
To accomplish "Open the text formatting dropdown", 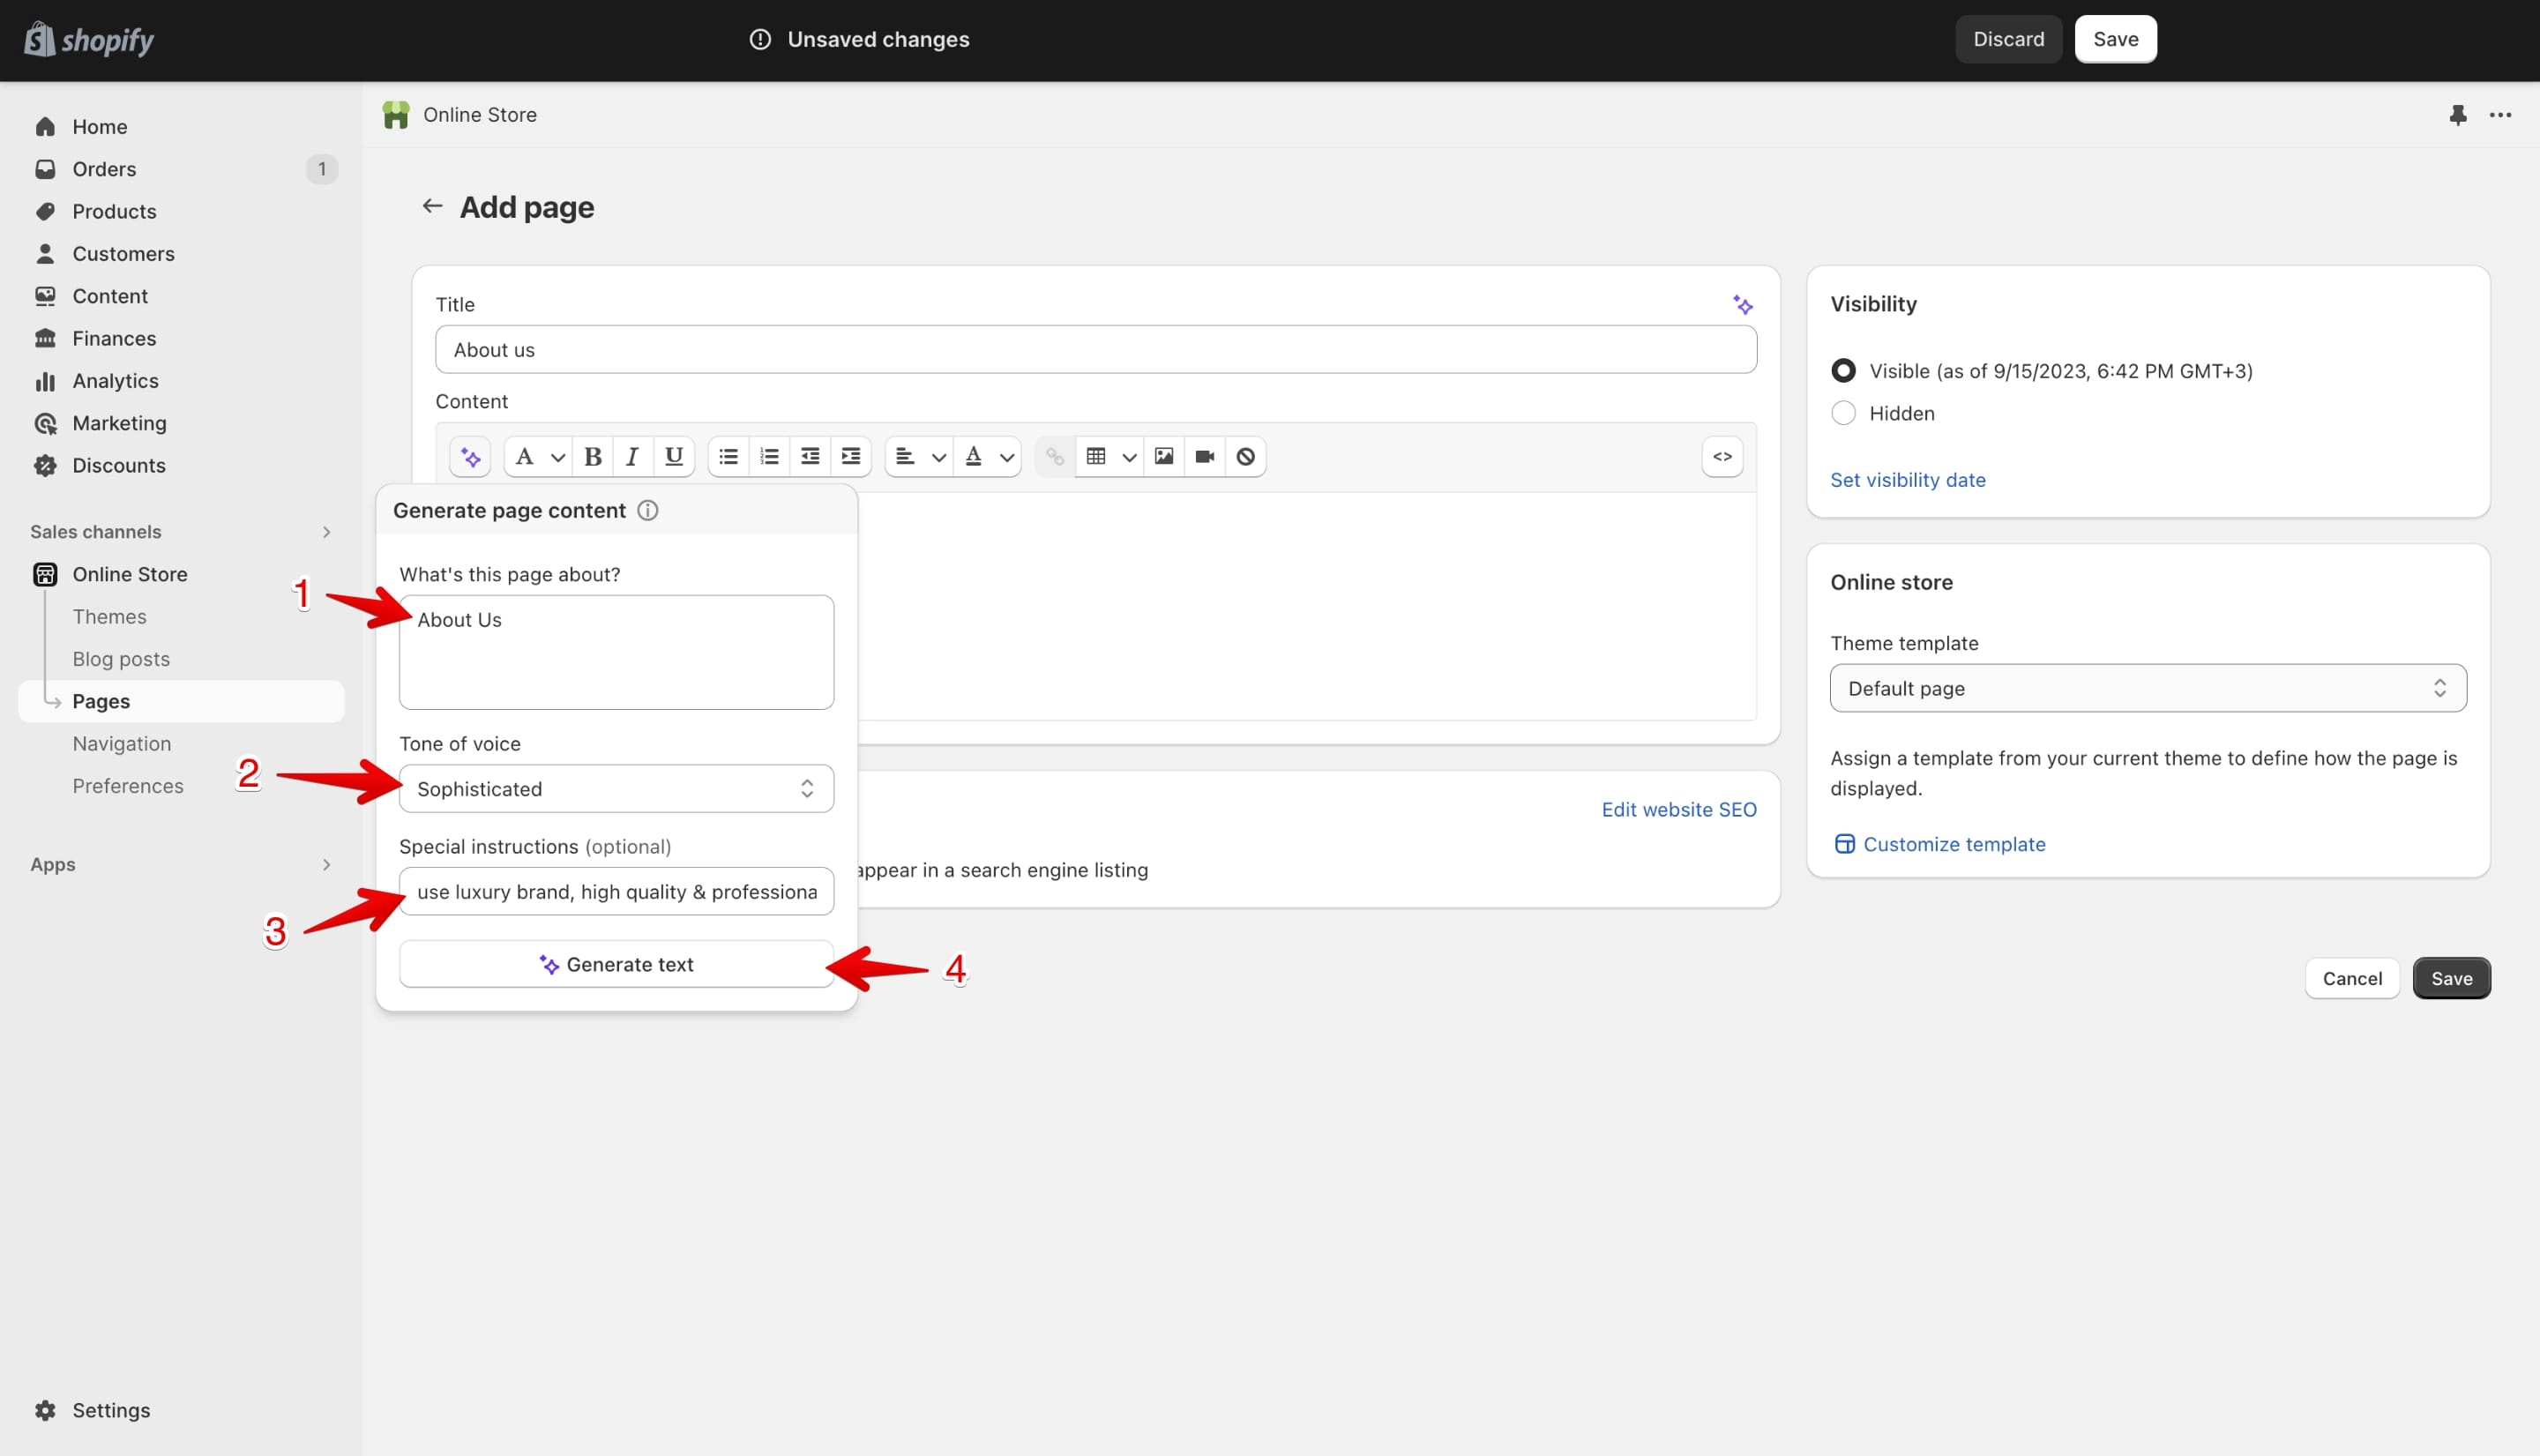I will point(539,457).
